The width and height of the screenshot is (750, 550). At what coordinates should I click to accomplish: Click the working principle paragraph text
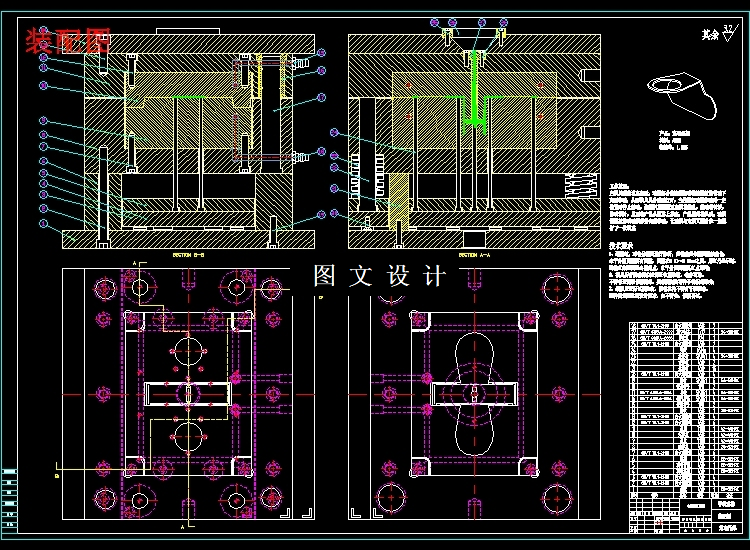click(668, 207)
